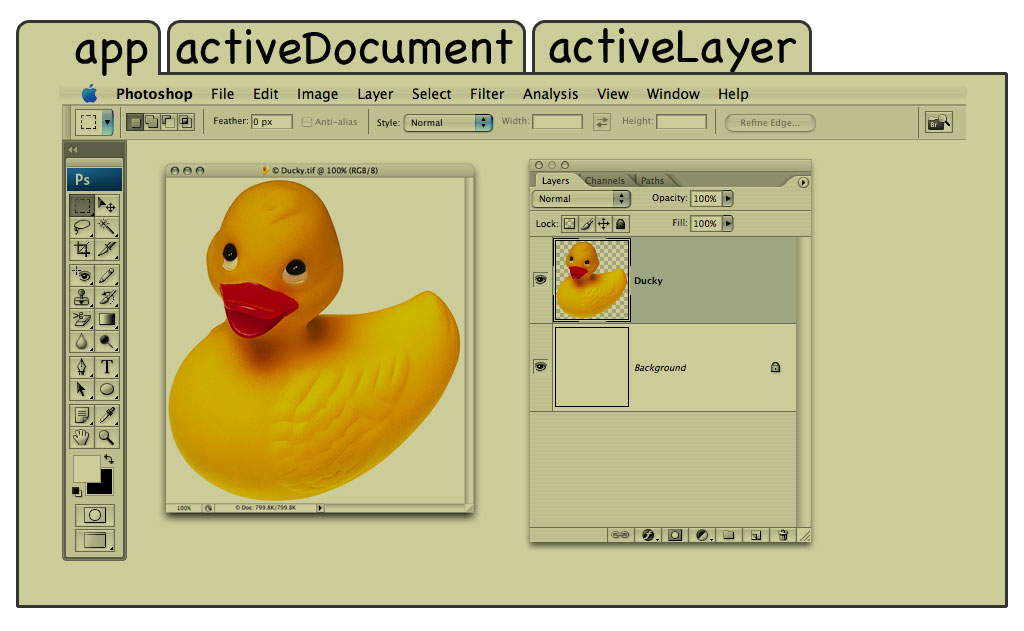Screen dimensions: 1024x631
Task: Add a layer mask
Action: click(x=675, y=535)
